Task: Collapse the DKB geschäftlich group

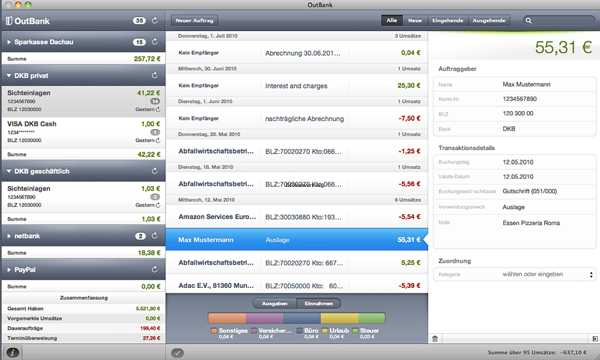Action: [9, 171]
